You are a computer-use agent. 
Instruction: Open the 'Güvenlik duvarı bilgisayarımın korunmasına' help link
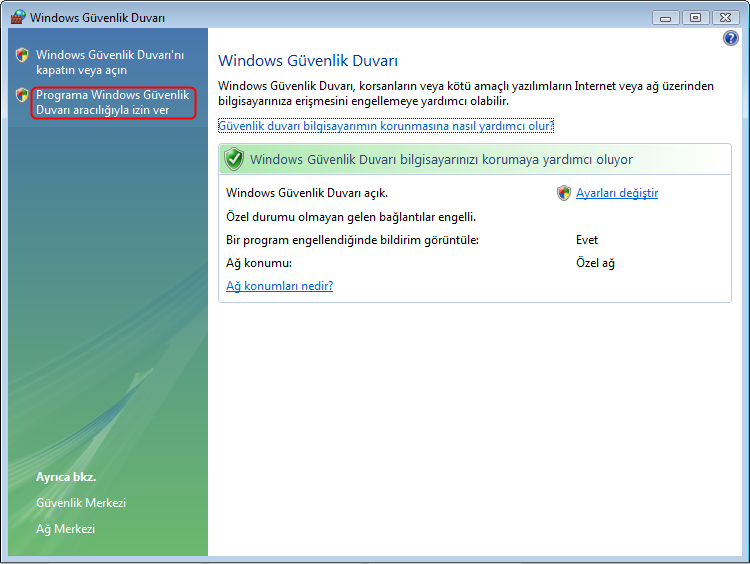click(385, 126)
